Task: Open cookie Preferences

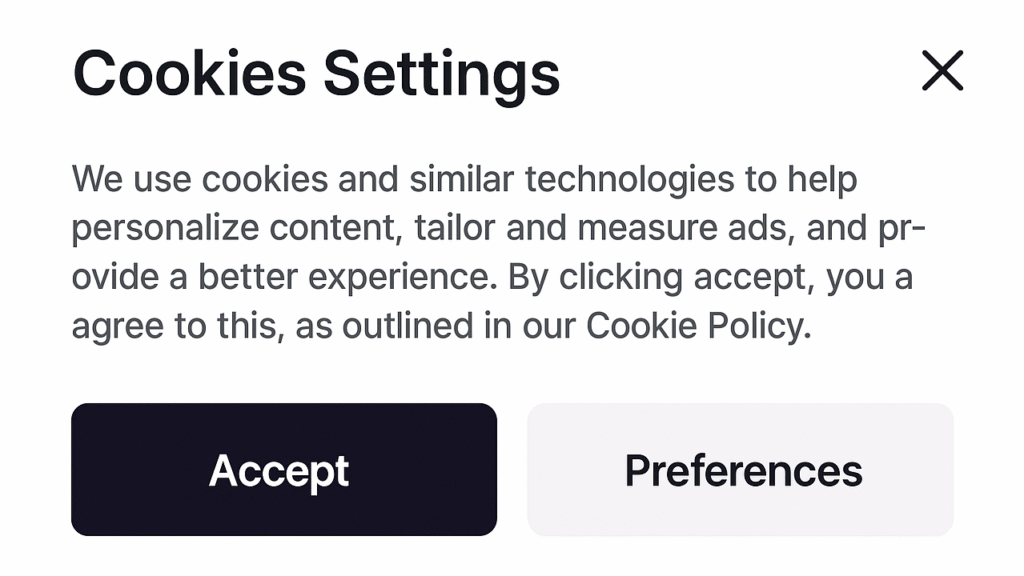Action: 740,470
